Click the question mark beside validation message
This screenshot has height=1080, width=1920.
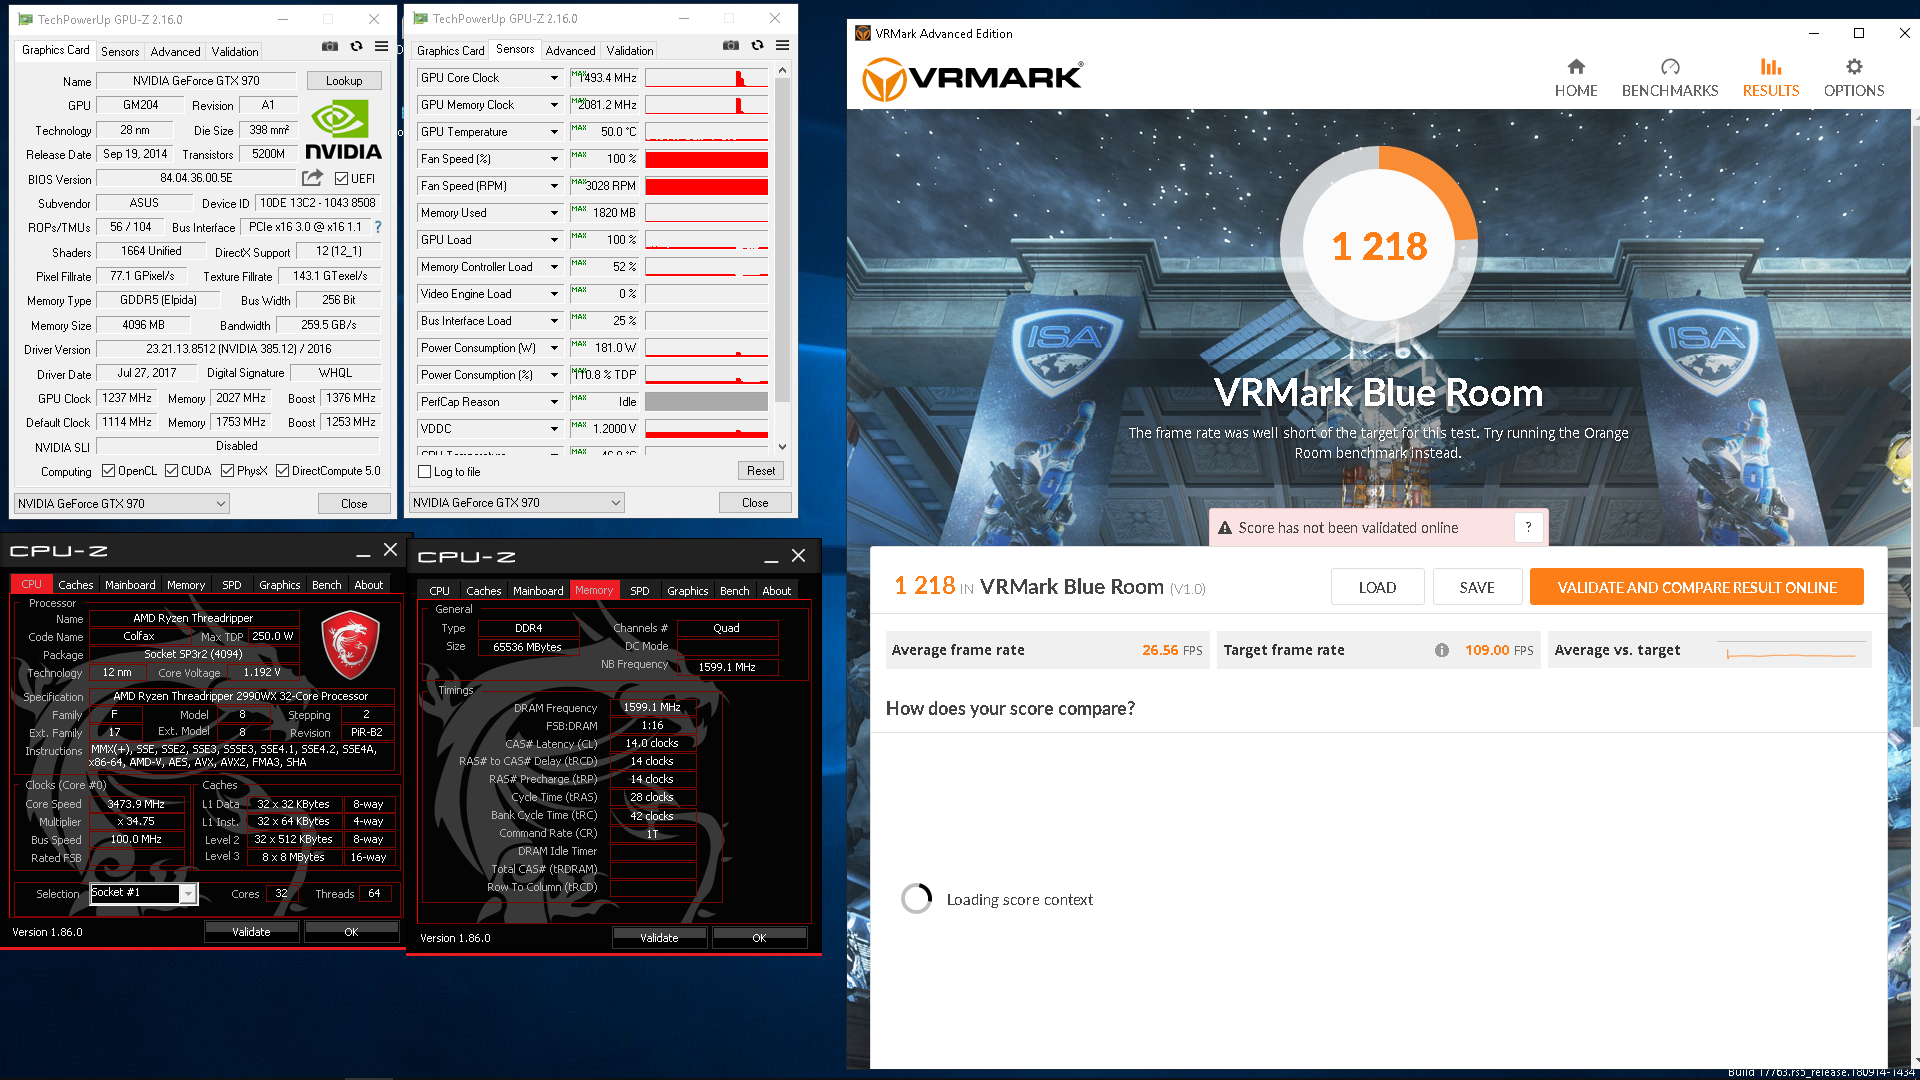click(x=1528, y=527)
